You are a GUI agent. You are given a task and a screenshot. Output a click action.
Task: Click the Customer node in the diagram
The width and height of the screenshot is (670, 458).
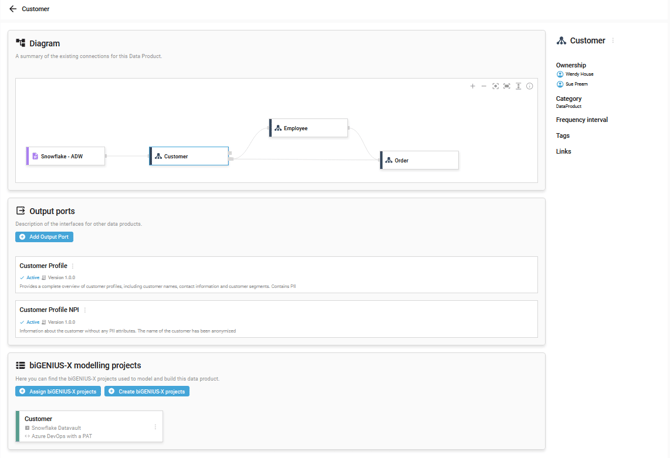189,156
